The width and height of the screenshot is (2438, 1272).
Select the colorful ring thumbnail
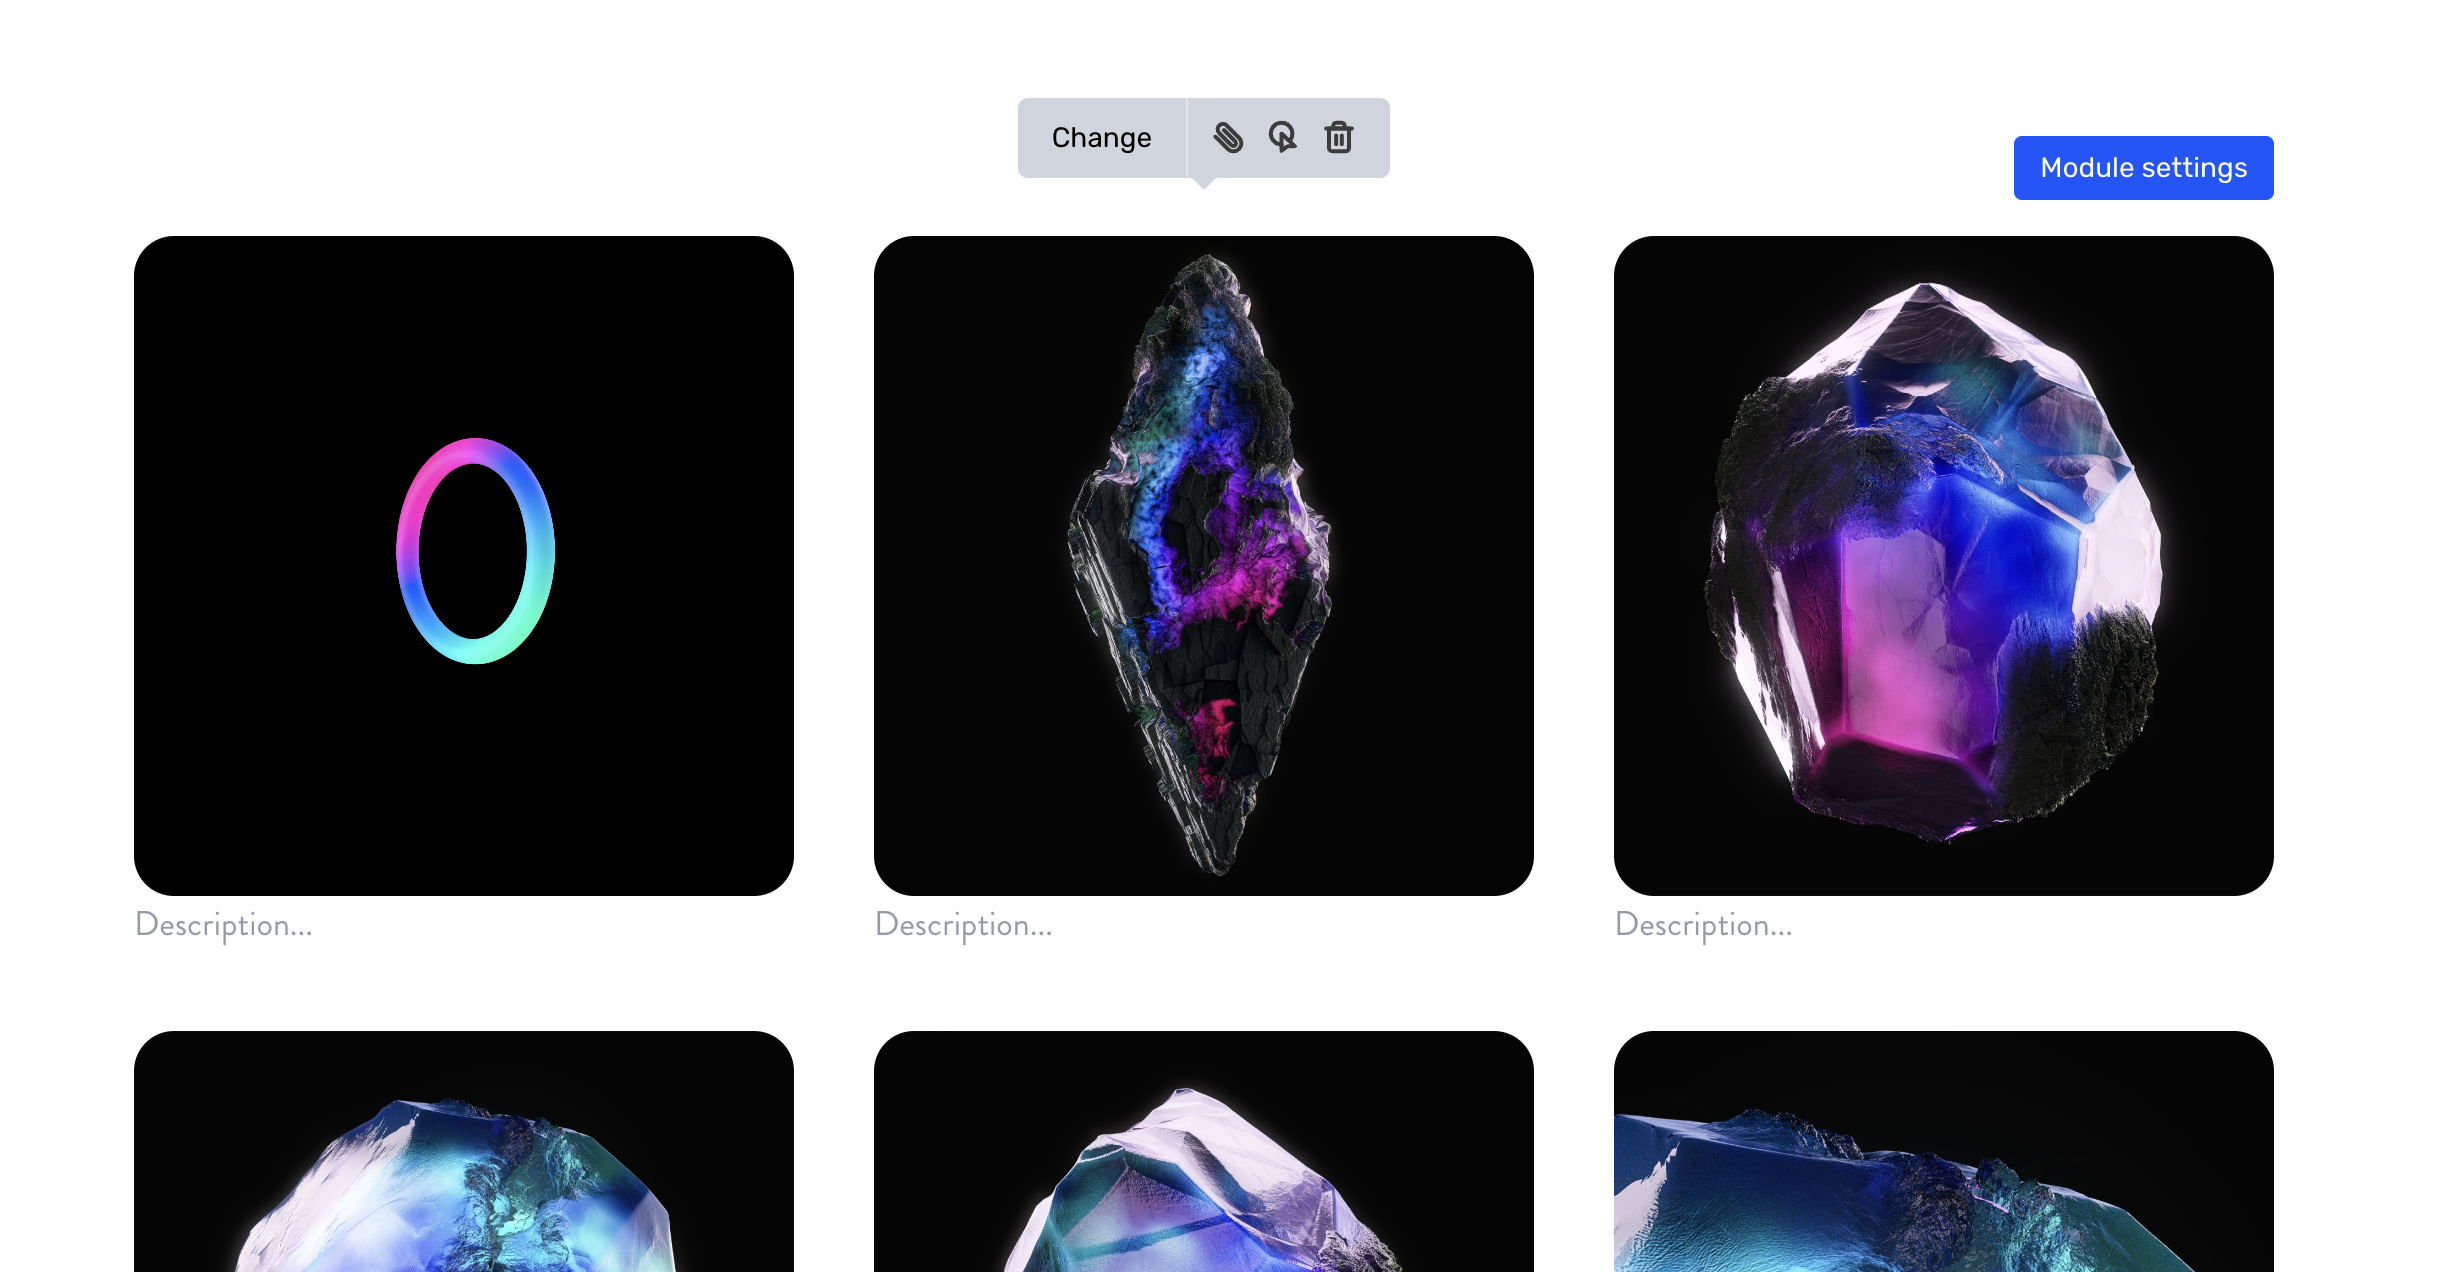click(464, 564)
